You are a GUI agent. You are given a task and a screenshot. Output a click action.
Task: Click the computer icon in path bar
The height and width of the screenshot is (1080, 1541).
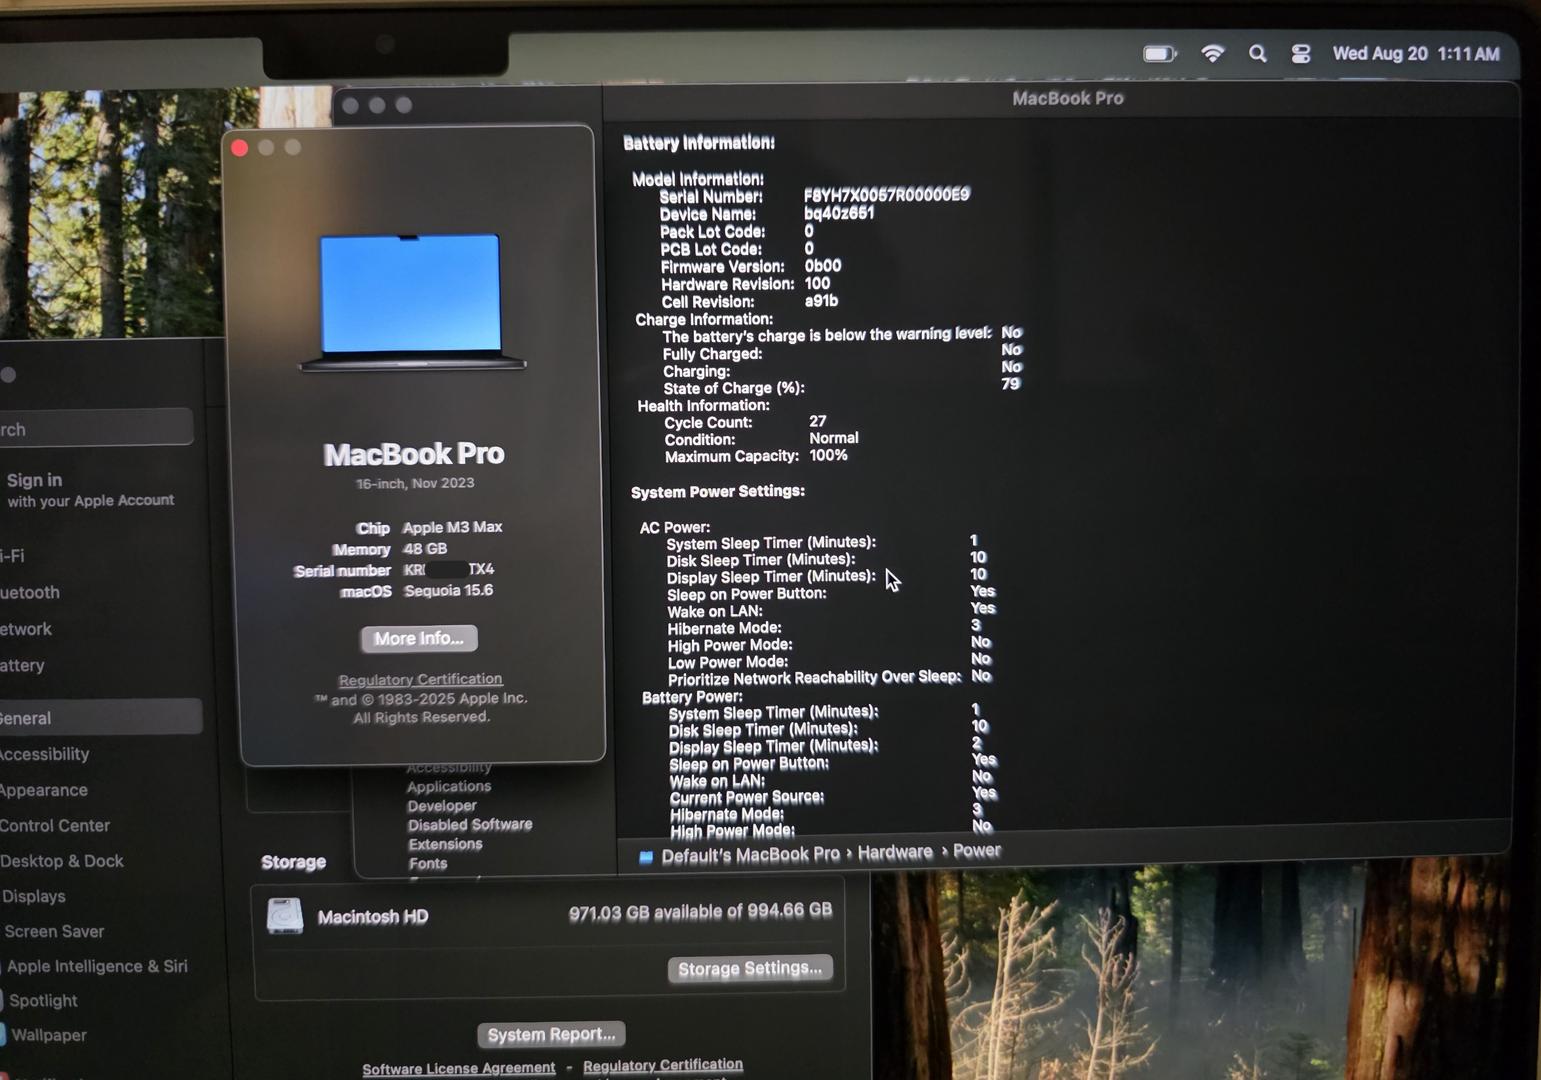(646, 857)
